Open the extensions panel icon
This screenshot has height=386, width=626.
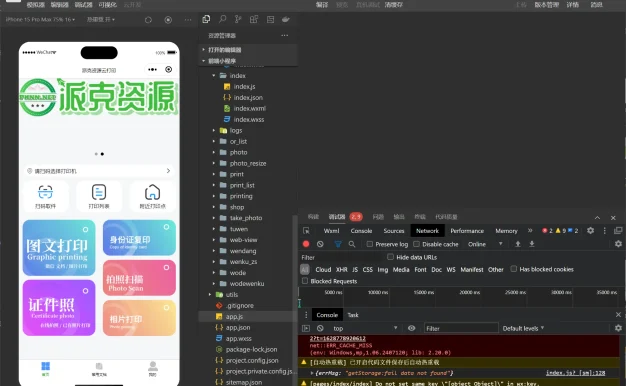coord(254,19)
